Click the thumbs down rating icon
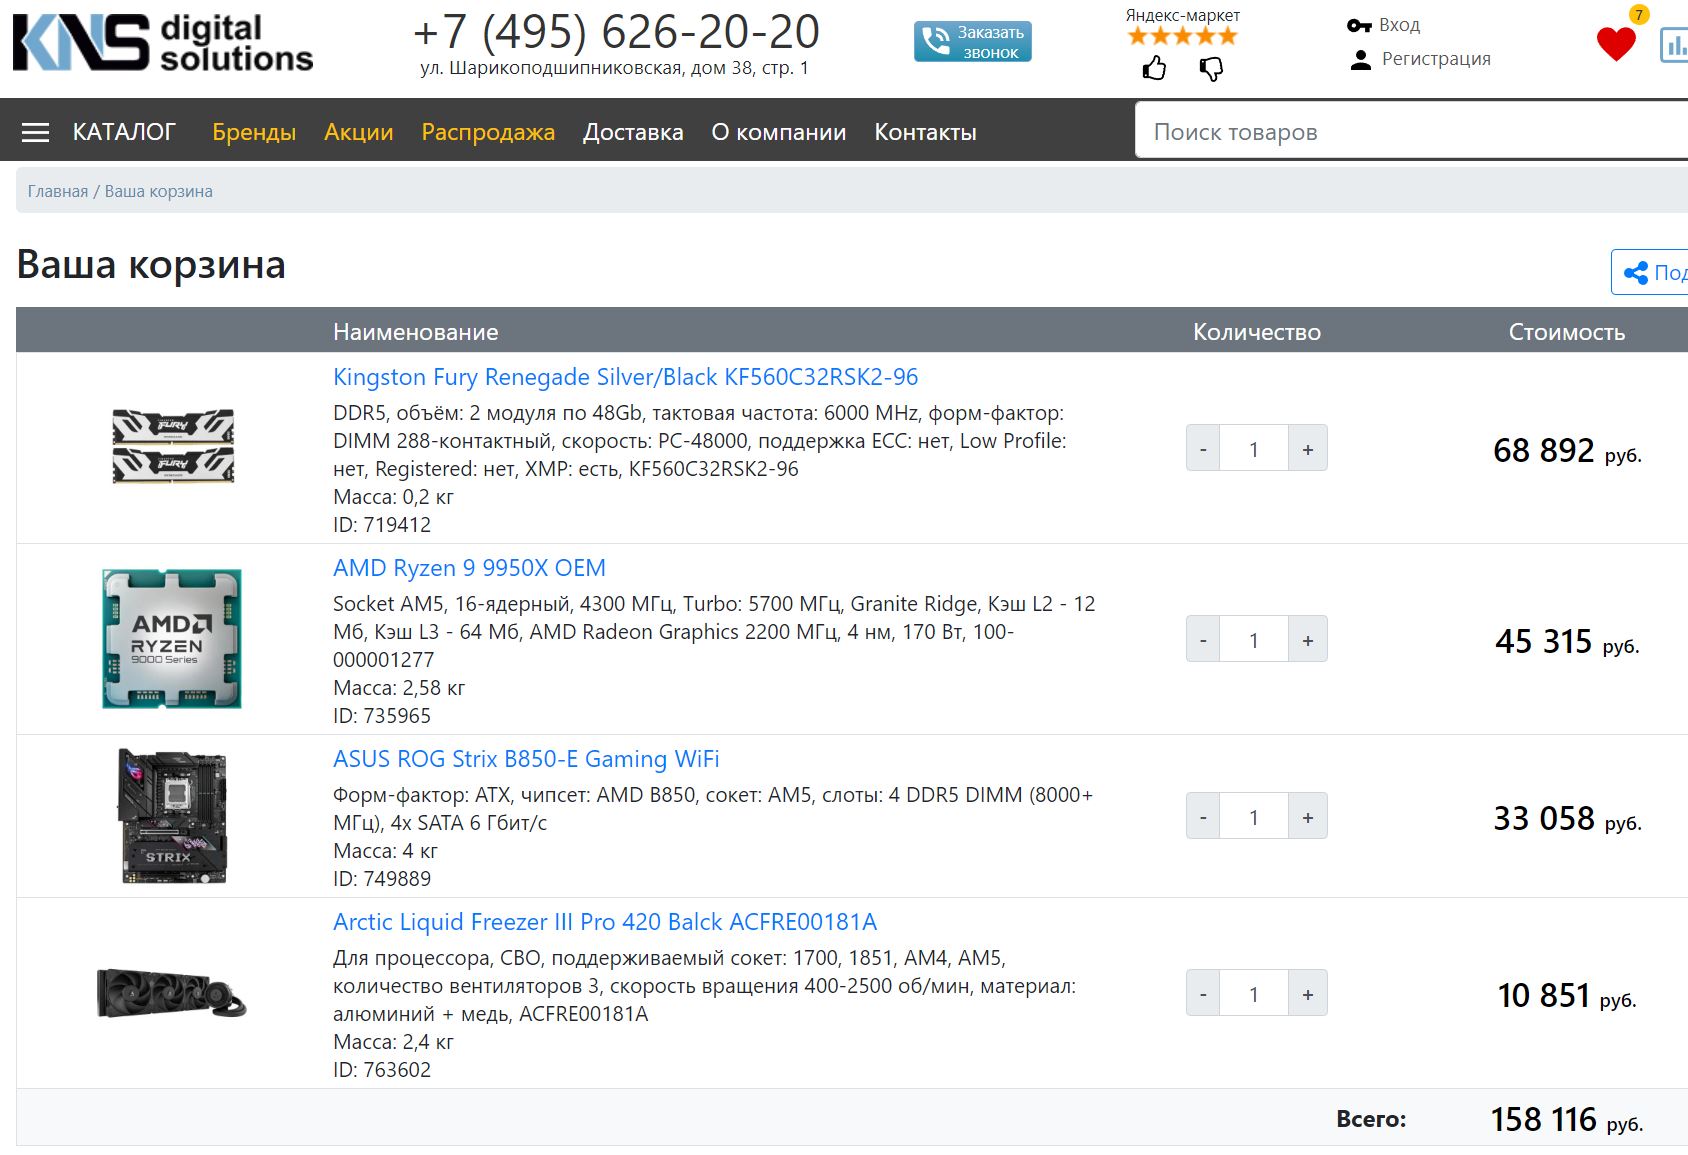Screen dimensions: 1688x1155 (1211, 68)
